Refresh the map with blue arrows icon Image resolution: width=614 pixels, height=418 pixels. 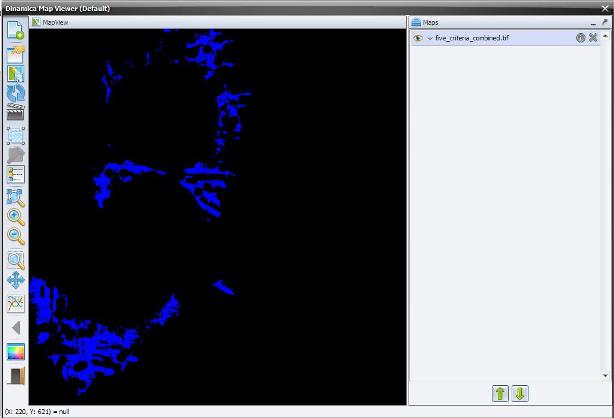click(16, 93)
